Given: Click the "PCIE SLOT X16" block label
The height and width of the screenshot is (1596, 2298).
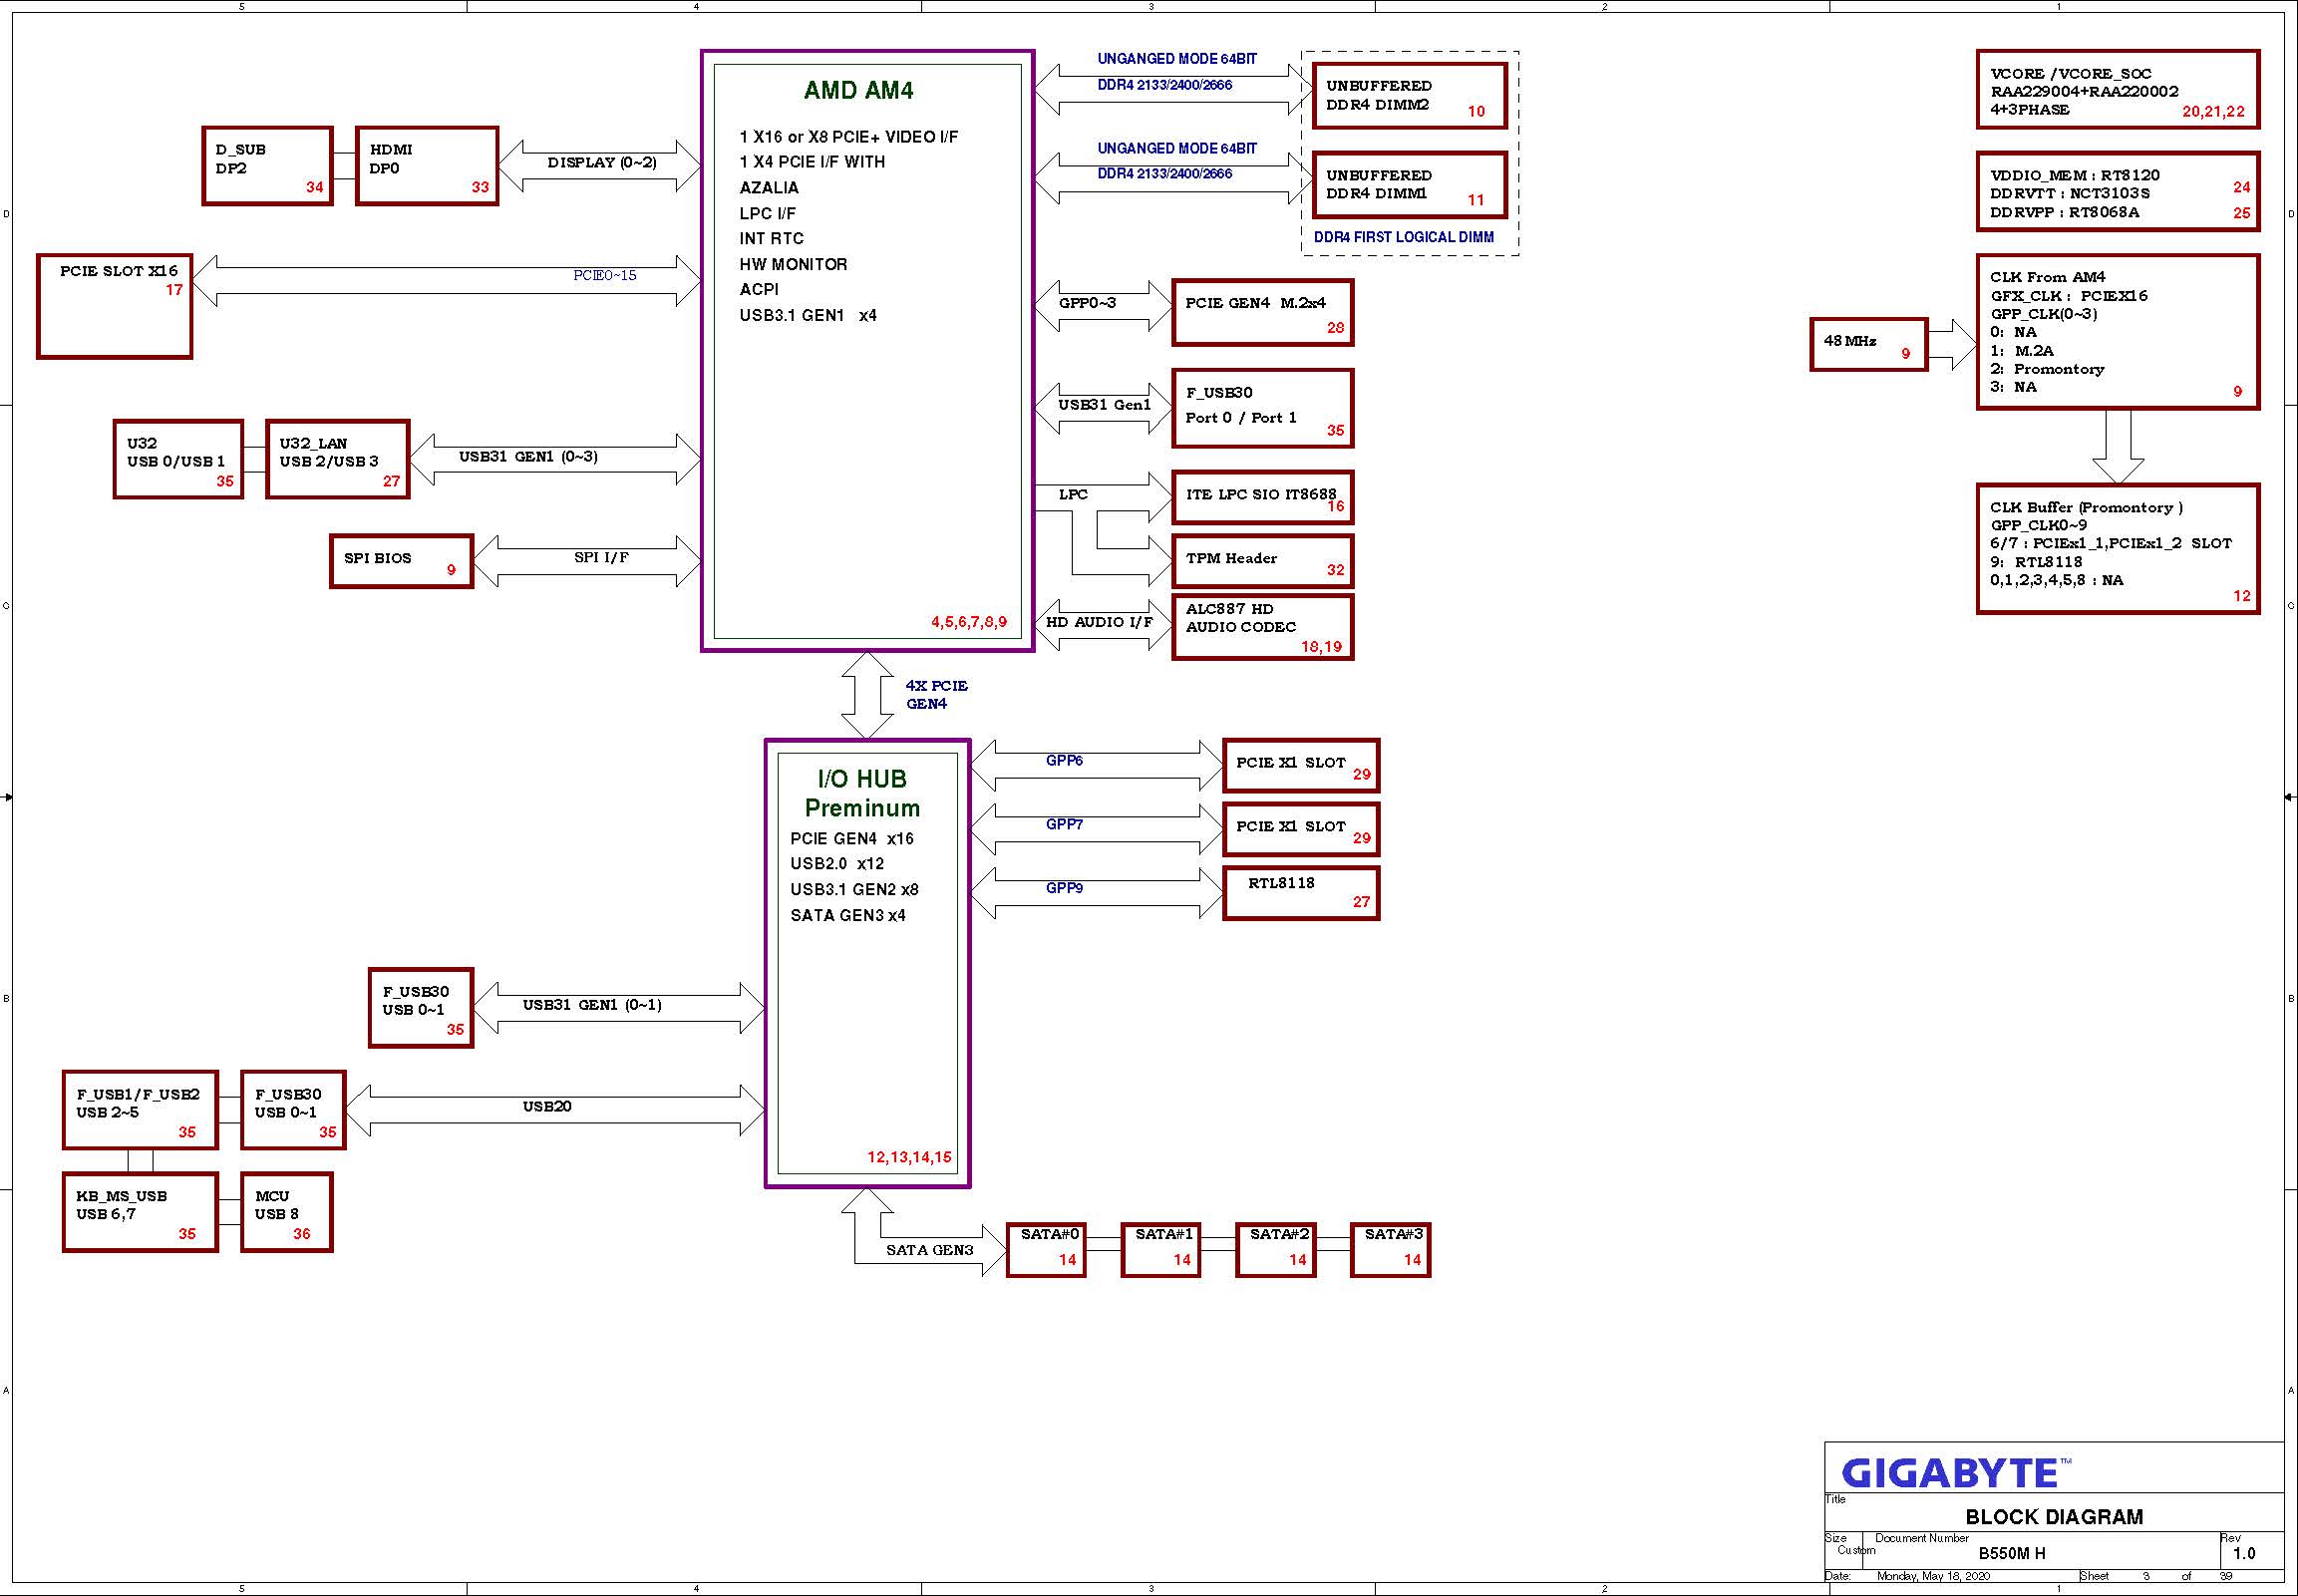Looking at the screenshot, I should (x=118, y=271).
